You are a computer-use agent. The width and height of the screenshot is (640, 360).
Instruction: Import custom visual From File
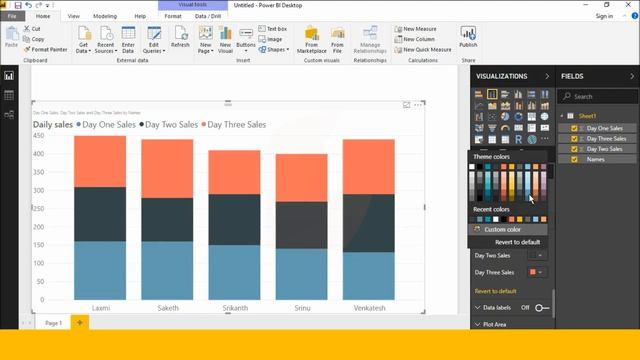[337, 40]
